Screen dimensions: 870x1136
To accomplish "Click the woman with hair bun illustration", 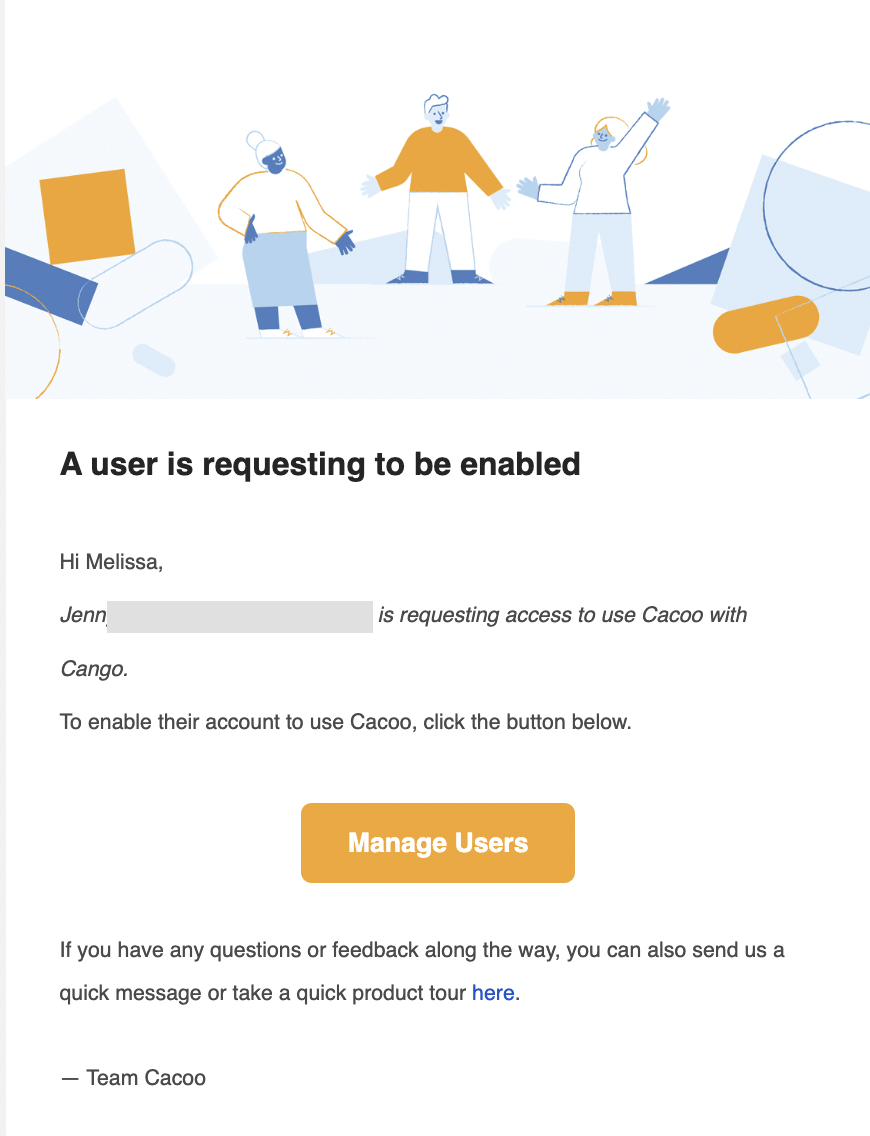I will (x=286, y=235).
